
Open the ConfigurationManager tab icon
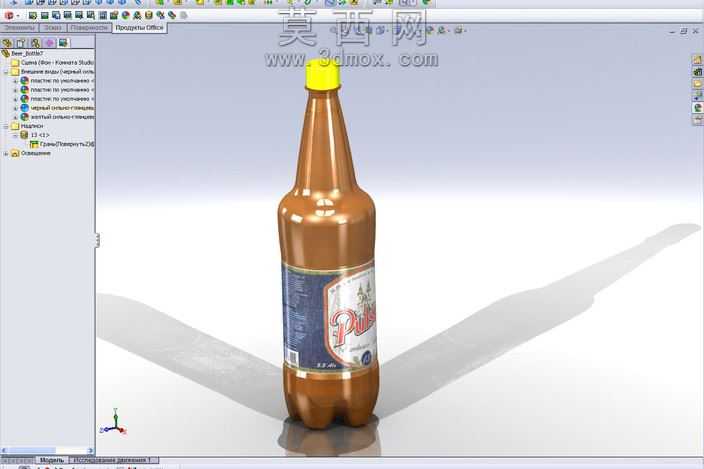pos(35,43)
